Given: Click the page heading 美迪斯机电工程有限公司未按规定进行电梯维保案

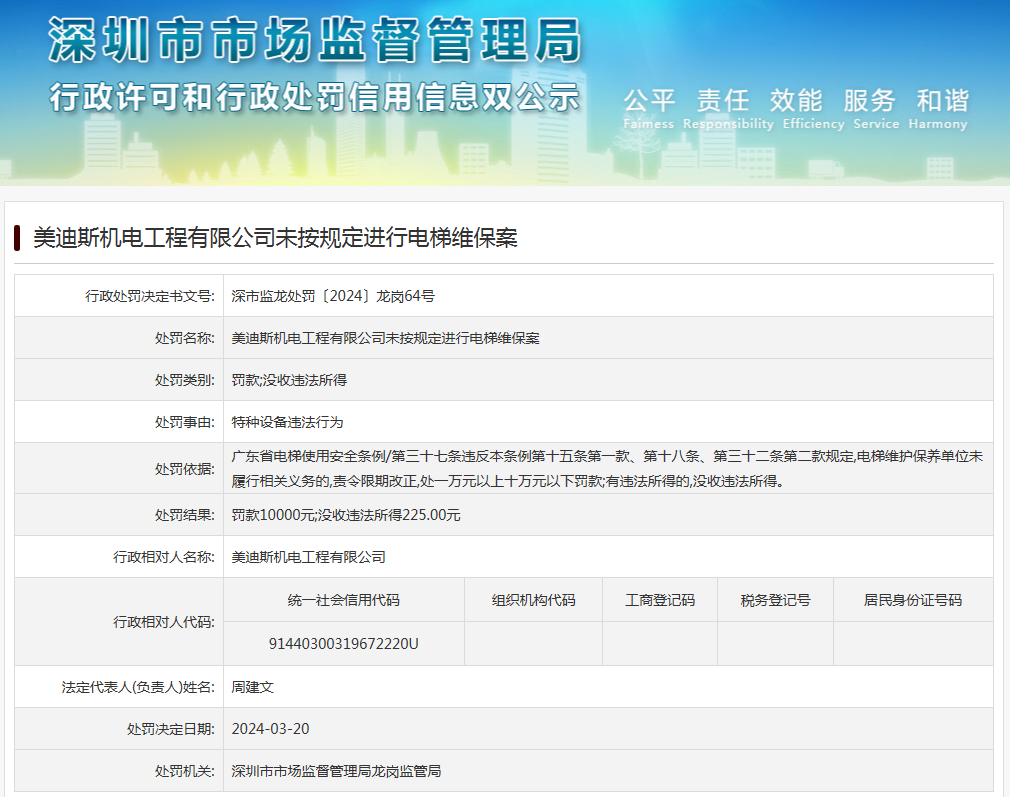Looking at the screenshot, I should click(275, 238).
